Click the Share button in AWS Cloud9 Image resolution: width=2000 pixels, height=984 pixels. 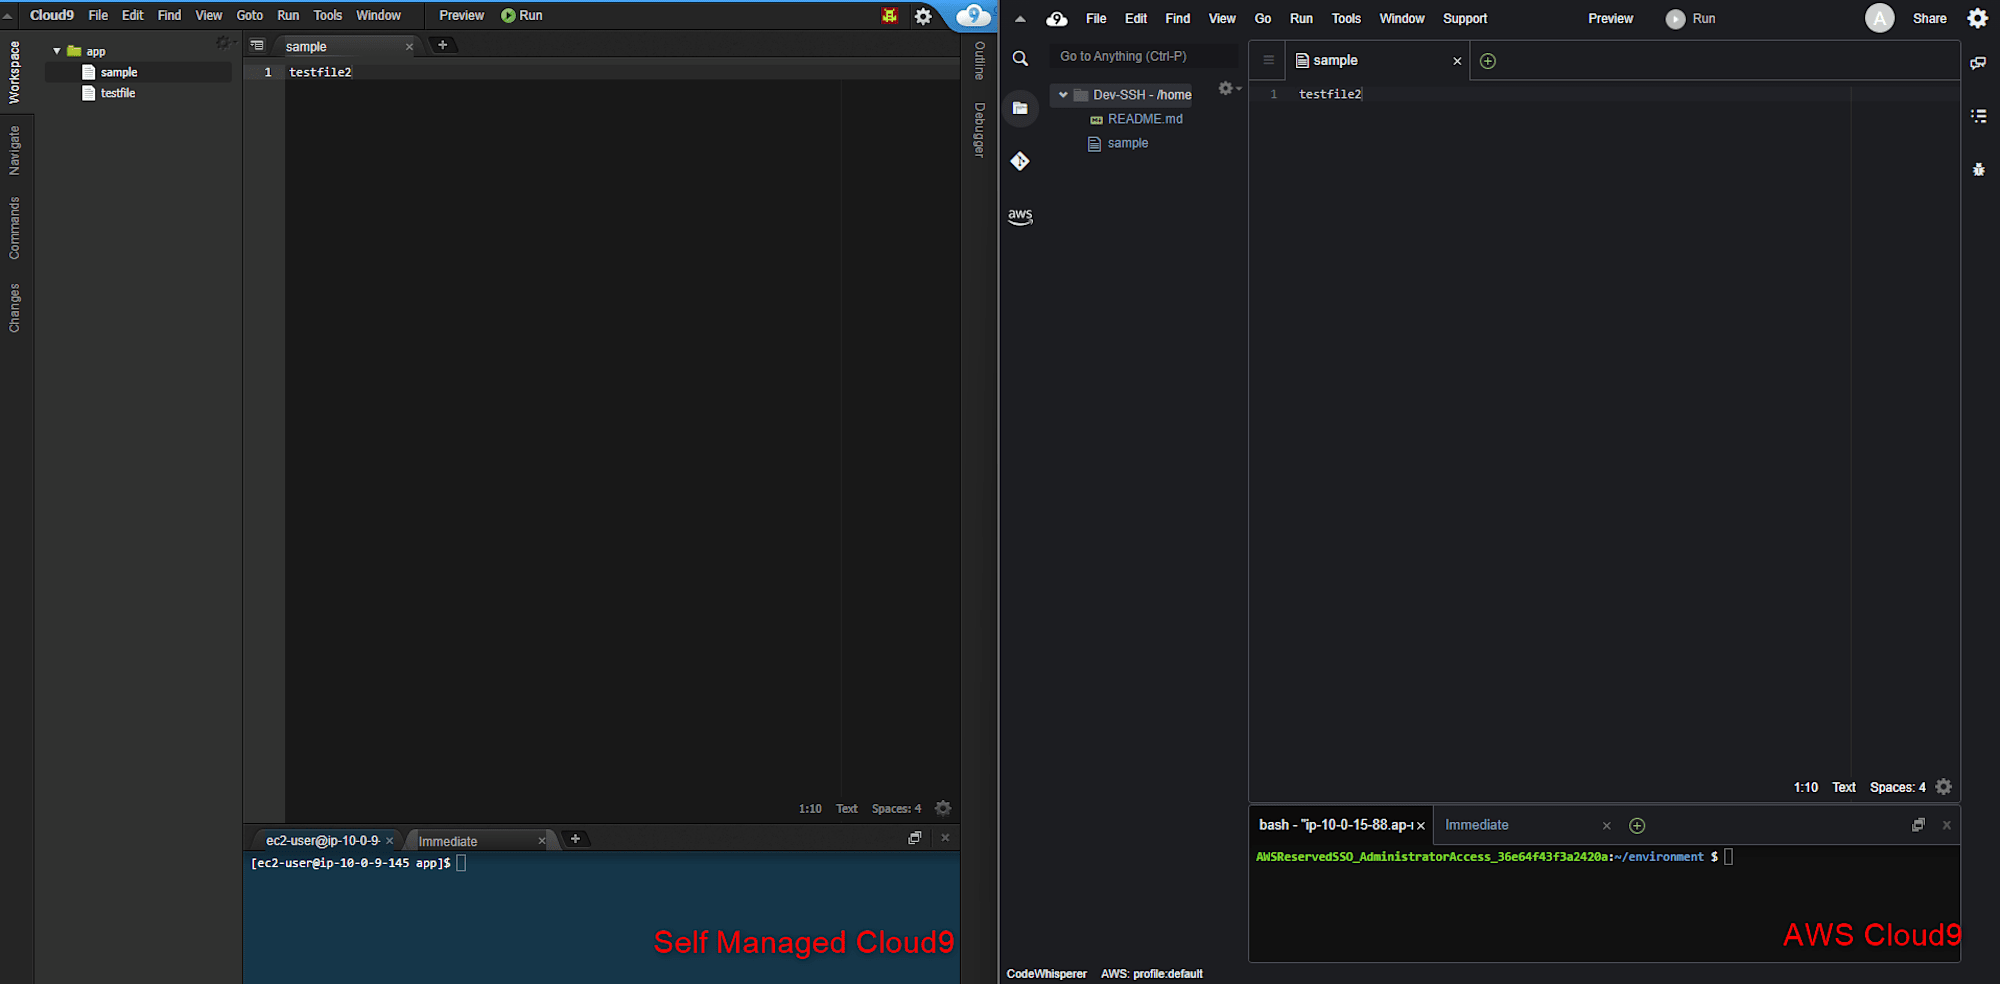[x=1930, y=19]
